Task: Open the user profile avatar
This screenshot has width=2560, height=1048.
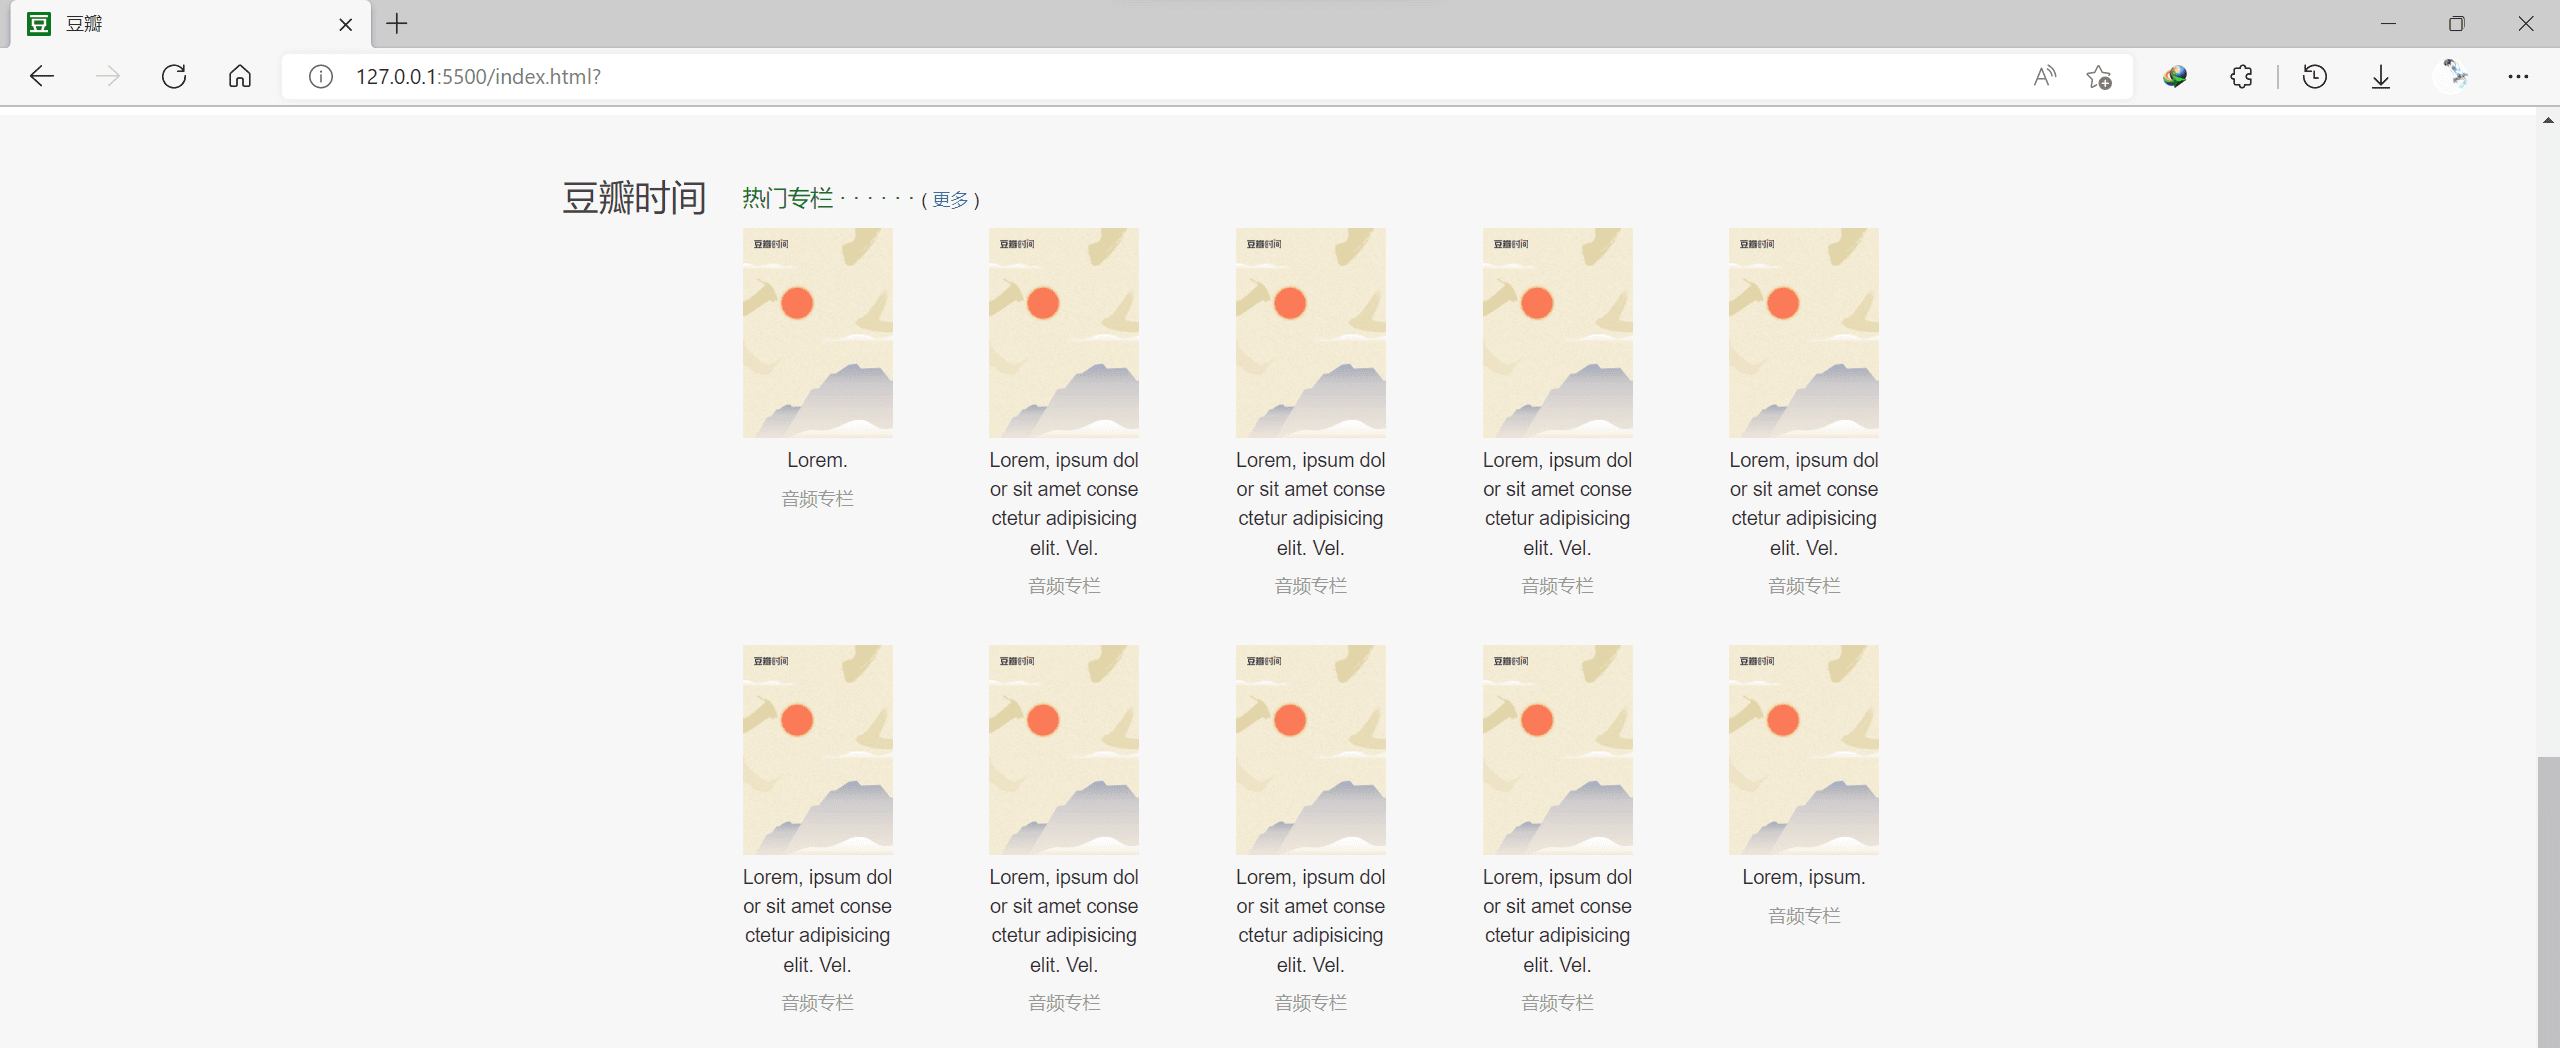Action: point(2452,76)
